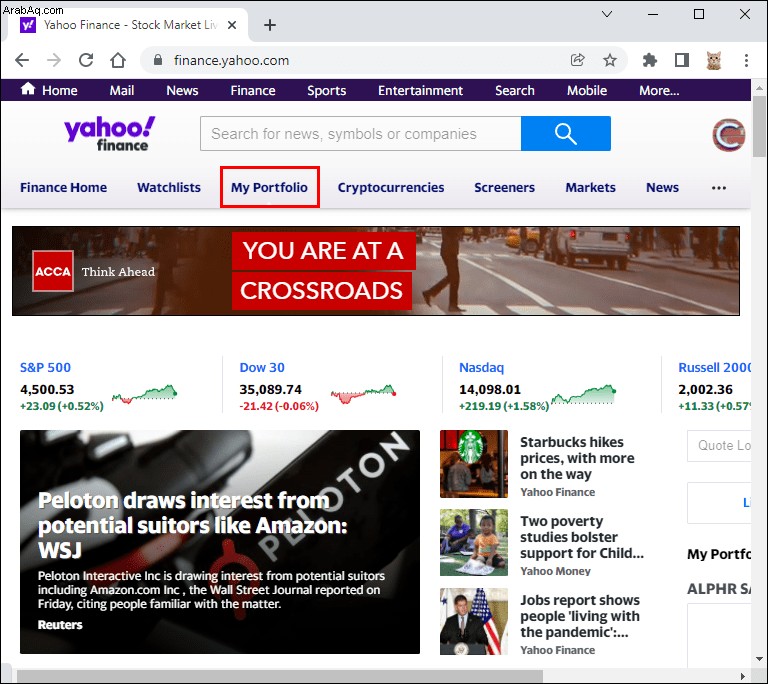The height and width of the screenshot is (684, 768).
Task: Open Mobile in the Yahoo top bar
Action: (x=587, y=91)
